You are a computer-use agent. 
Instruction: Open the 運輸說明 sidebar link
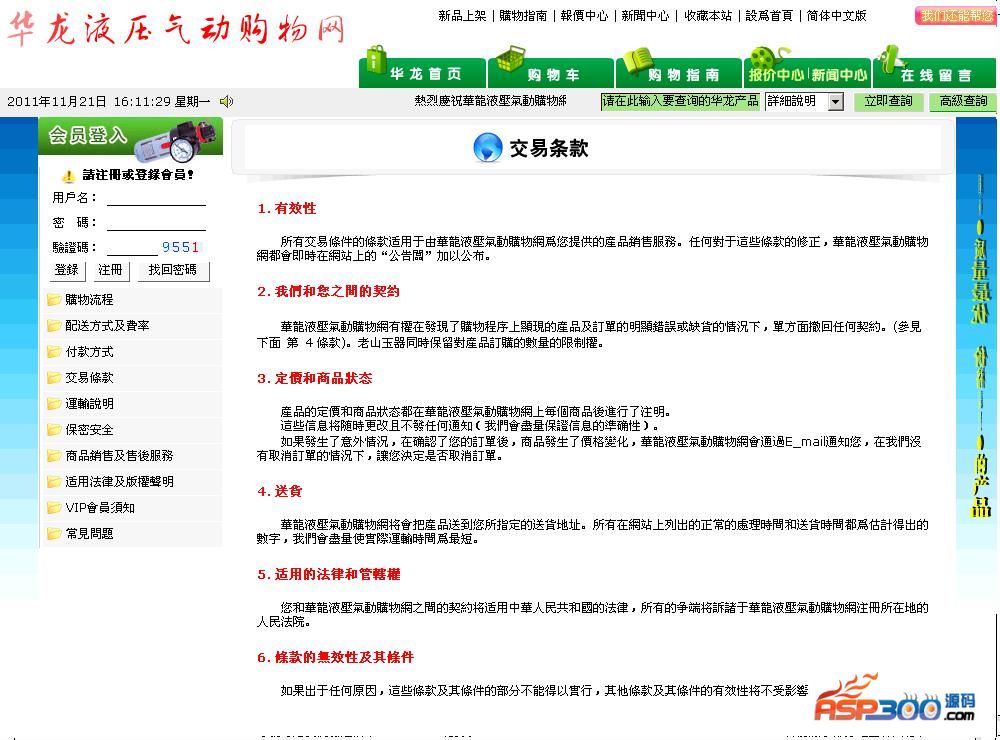pyautogui.click(x=89, y=403)
